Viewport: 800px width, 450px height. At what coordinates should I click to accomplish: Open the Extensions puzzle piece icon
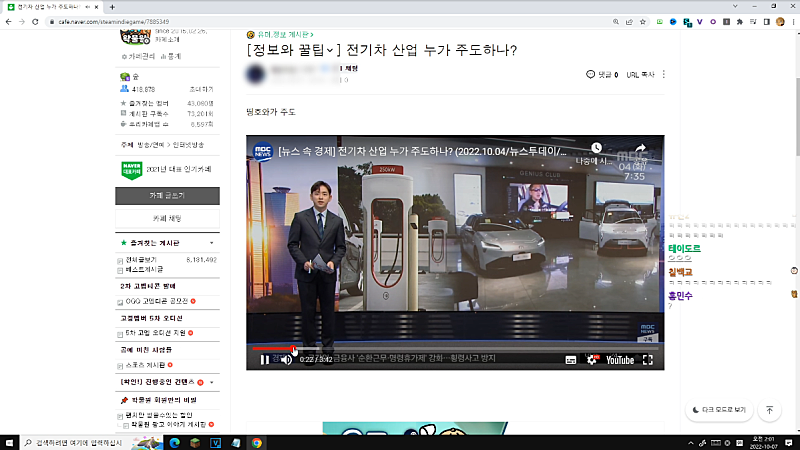click(740, 22)
